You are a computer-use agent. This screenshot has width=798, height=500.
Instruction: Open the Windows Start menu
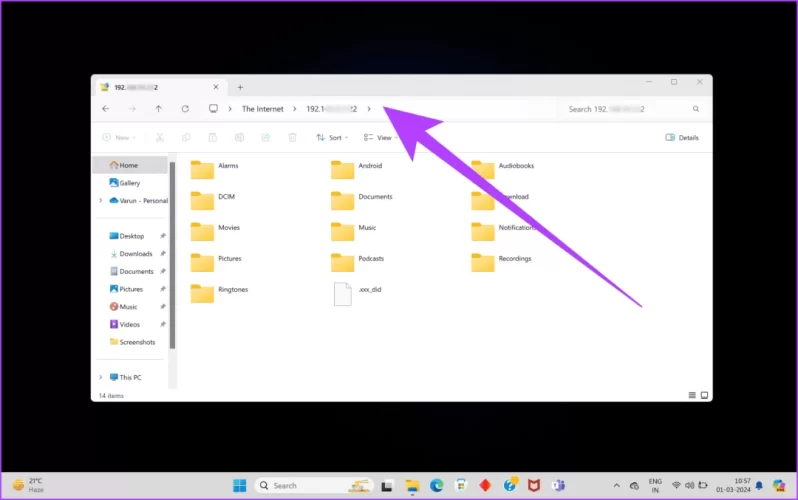tap(239, 485)
